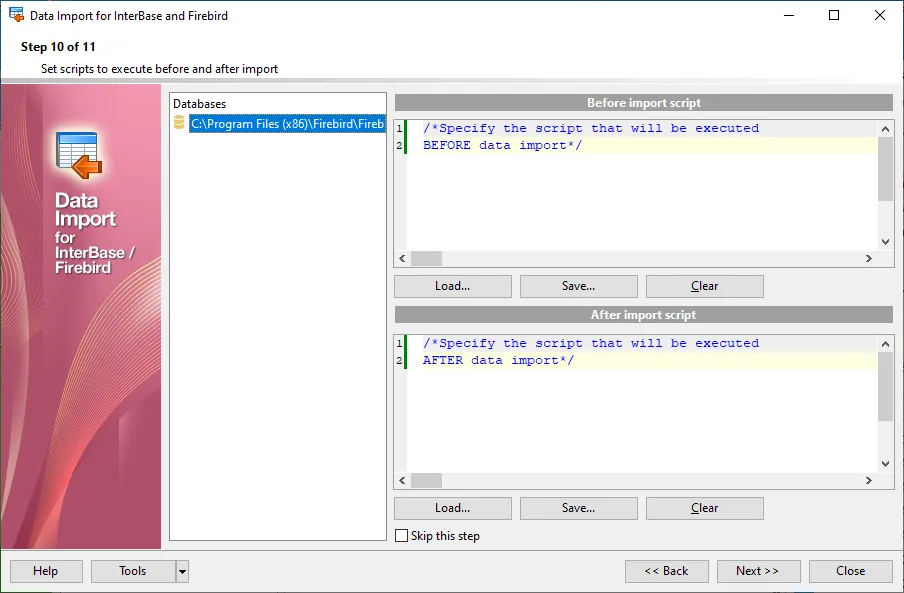Click the left arrow of Before script horizontal scrollbar

(x=402, y=258)
